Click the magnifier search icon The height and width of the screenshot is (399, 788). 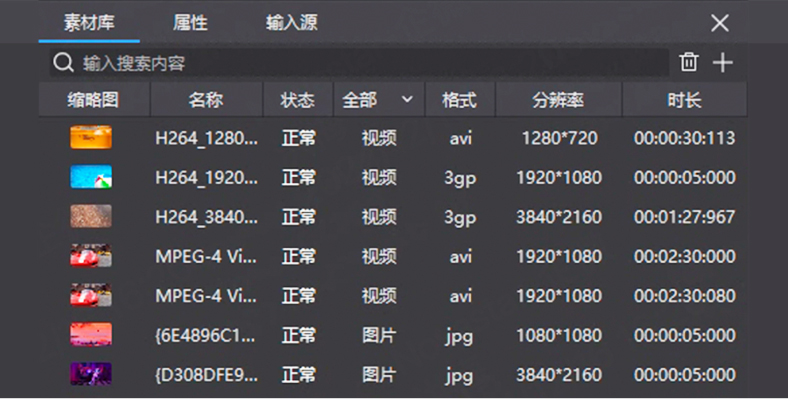(63, 63)
